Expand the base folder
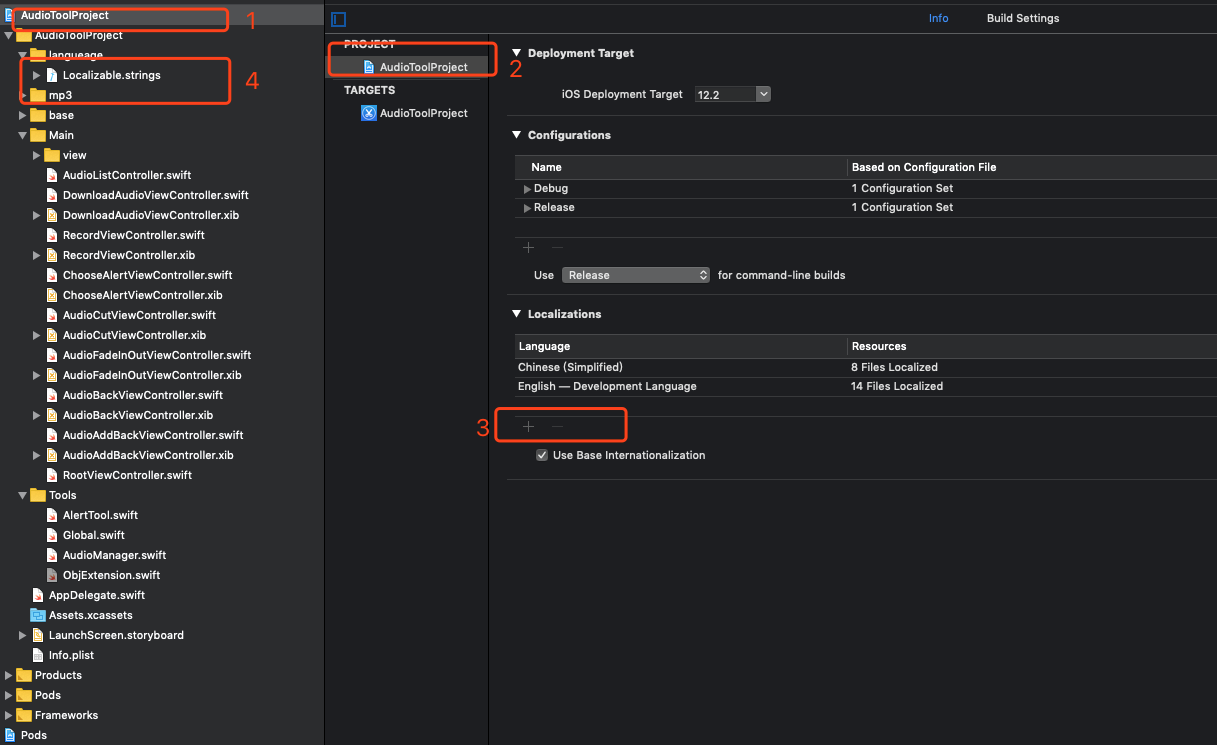Viewport: 1217px width, 745px height. [23, 115]
